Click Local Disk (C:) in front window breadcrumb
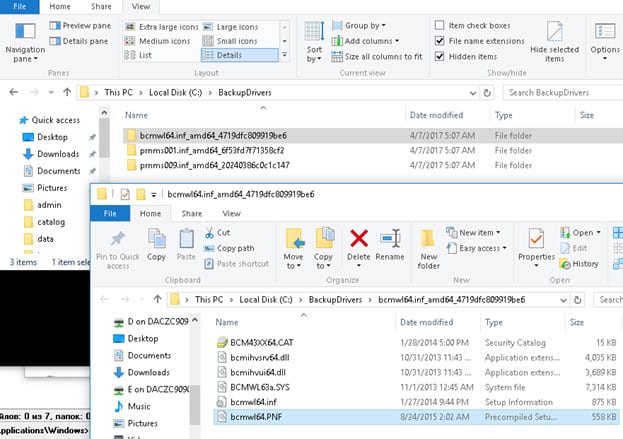This screenshot has width=623, height=439. point(266,300)
